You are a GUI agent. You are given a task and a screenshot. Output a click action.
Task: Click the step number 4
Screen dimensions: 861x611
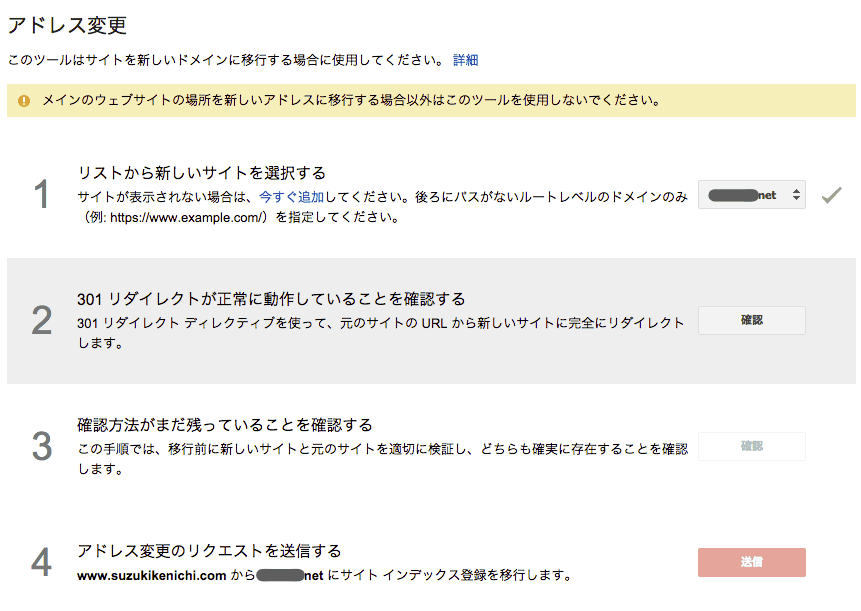(x=41, y=563)
